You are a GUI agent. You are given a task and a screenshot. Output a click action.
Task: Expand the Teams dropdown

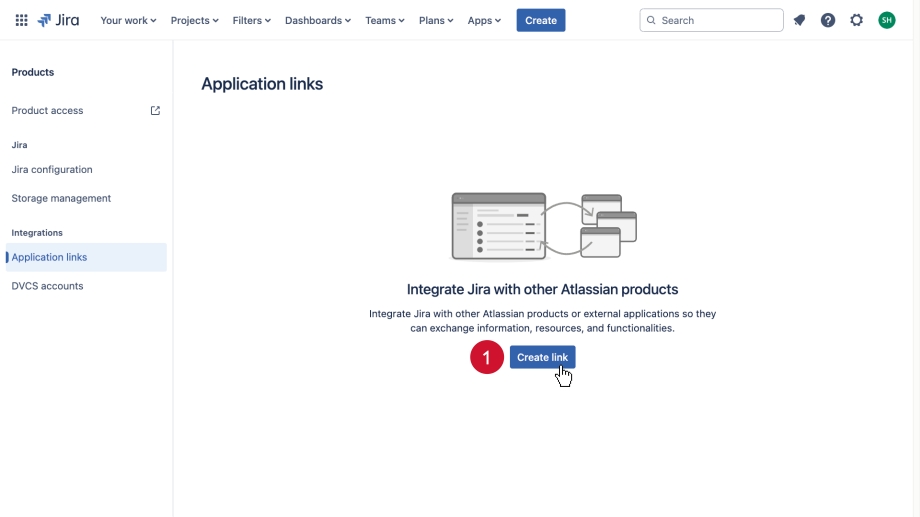(x=385, y=20)
